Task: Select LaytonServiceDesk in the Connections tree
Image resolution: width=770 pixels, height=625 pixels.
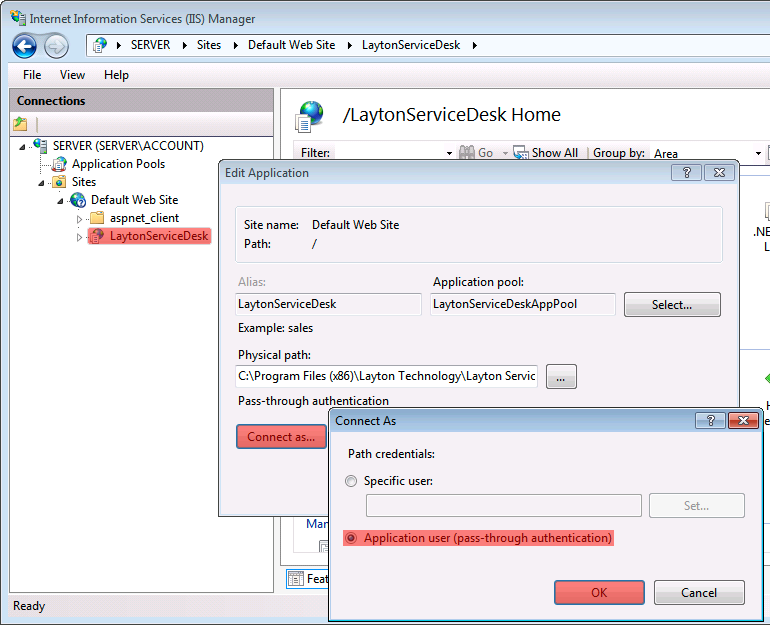Action: coord(159,236)
